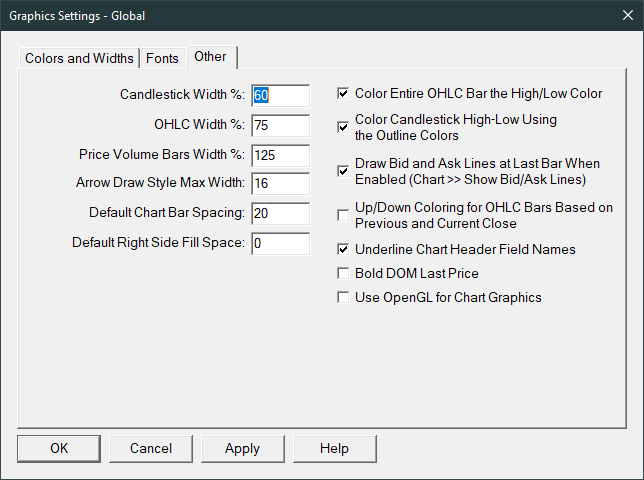The width and height of the screenshot is (644, 480).
Task: Toggle Color Entire OHLC Bar checkbox
Action: pyautogui.click(x=344, y=94)
